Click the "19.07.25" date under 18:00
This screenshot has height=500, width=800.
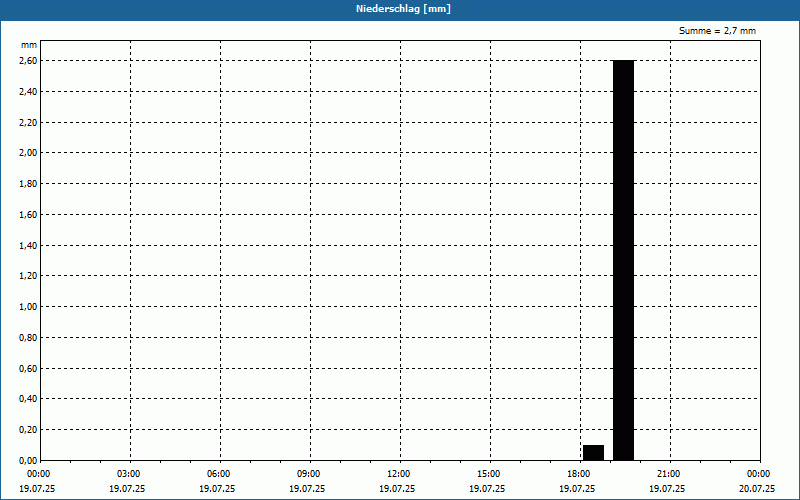point(577,489)
